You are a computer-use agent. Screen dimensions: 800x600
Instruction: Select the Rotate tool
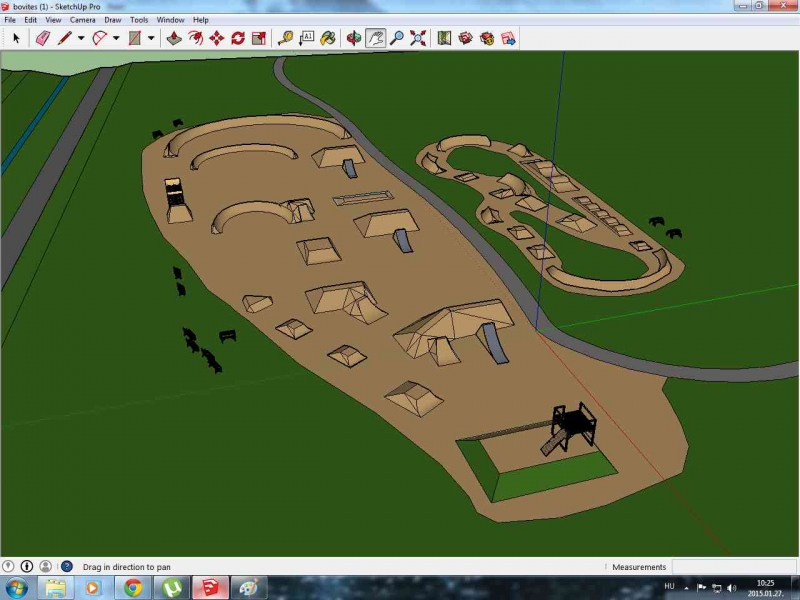click(x=238, y=38)
